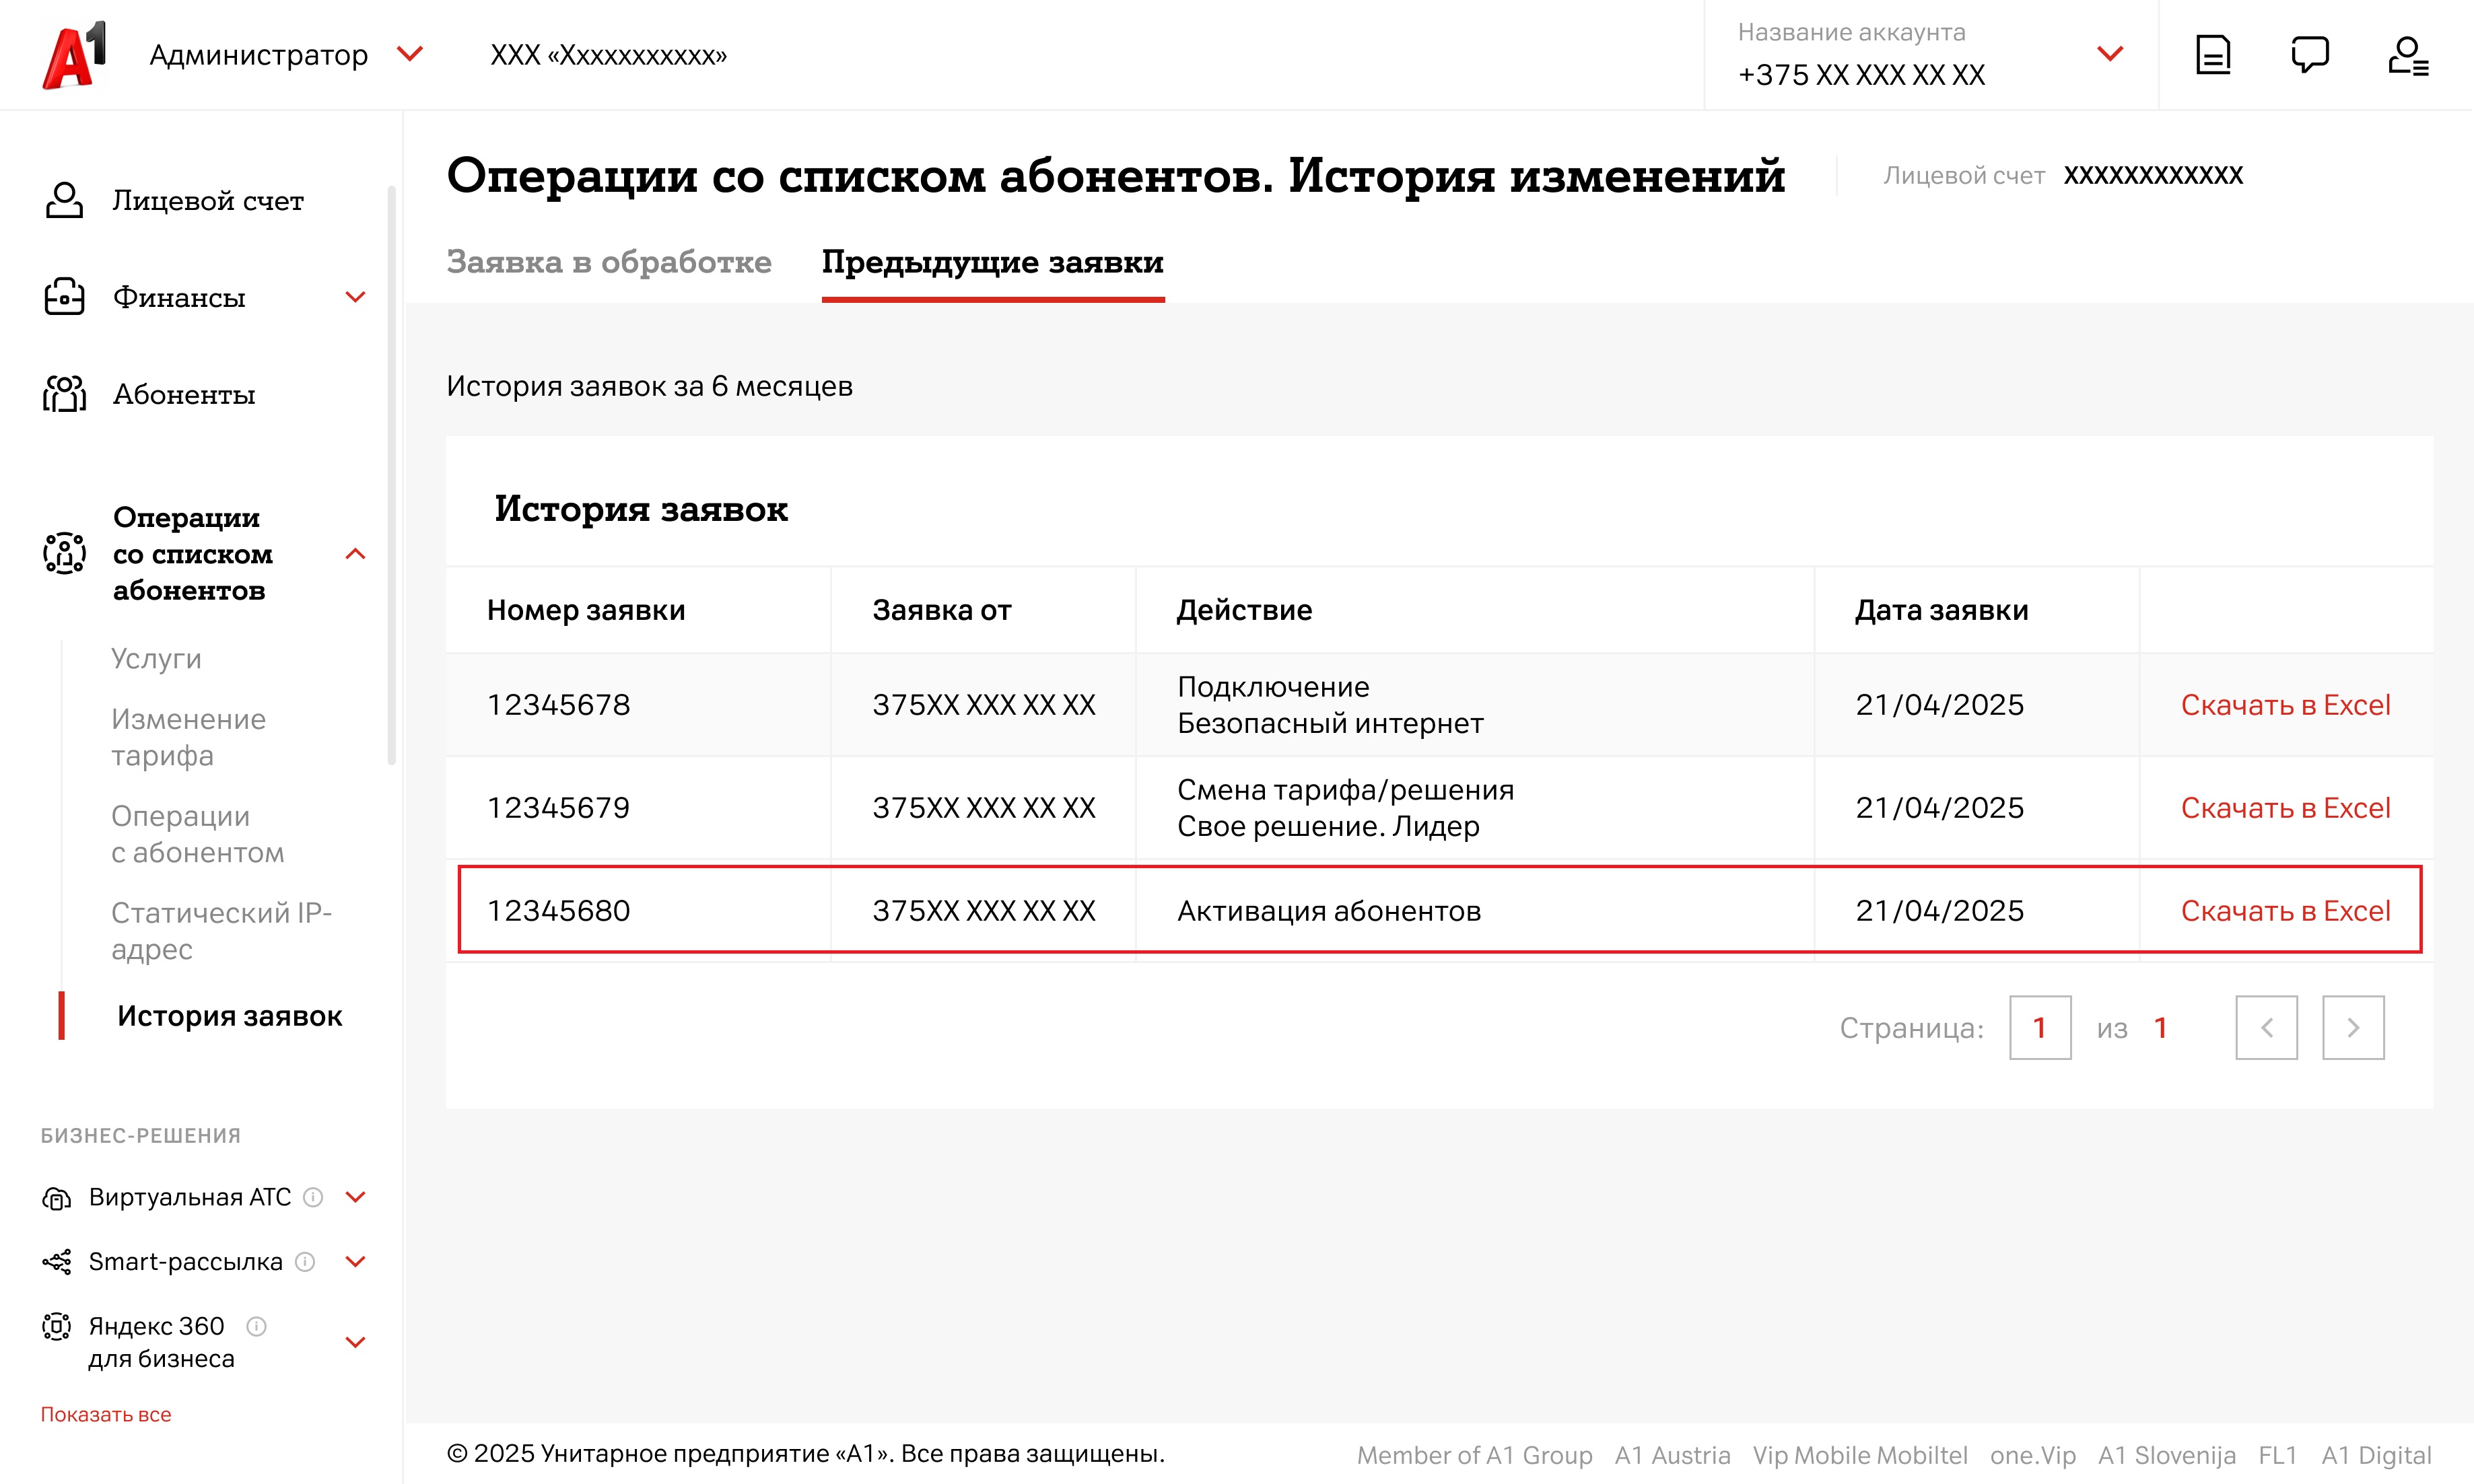The height and width of the screenshot is (1484, 2474).
Task: Select Изменение тарифа submenu item
Action: (x=188, y=737)
